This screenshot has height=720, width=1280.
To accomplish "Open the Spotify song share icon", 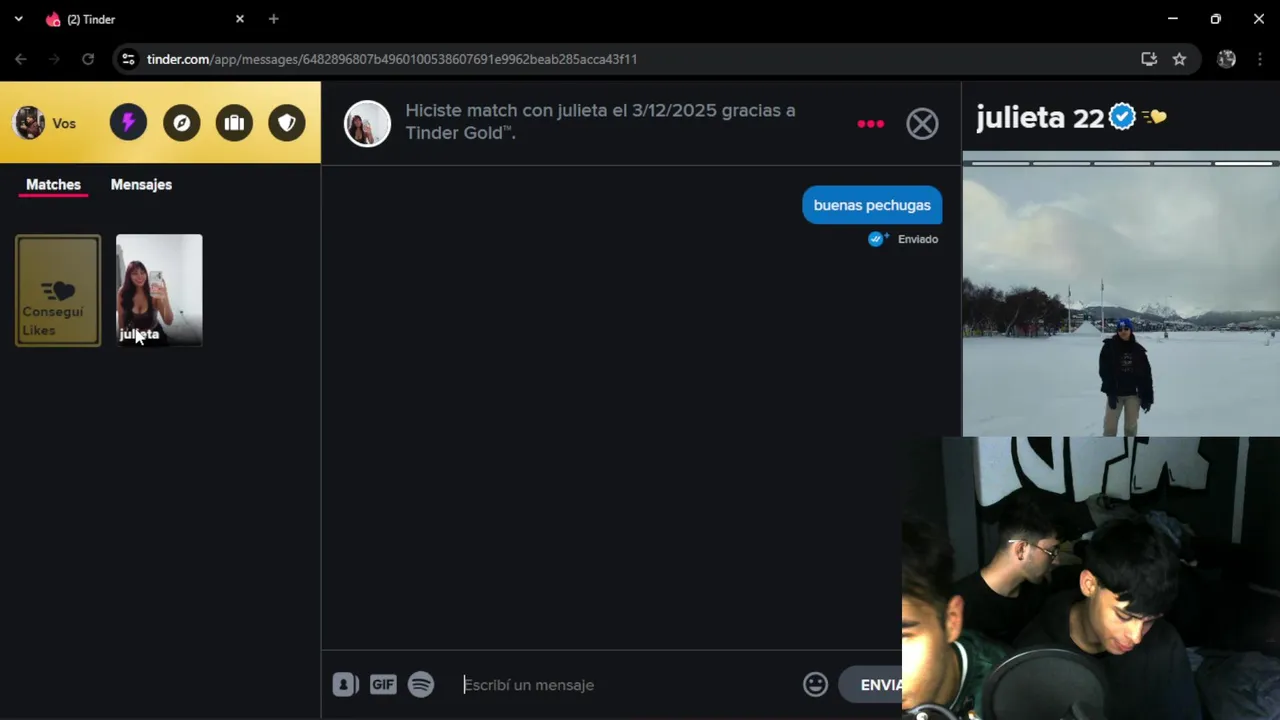I will click(x=421, y=684).
